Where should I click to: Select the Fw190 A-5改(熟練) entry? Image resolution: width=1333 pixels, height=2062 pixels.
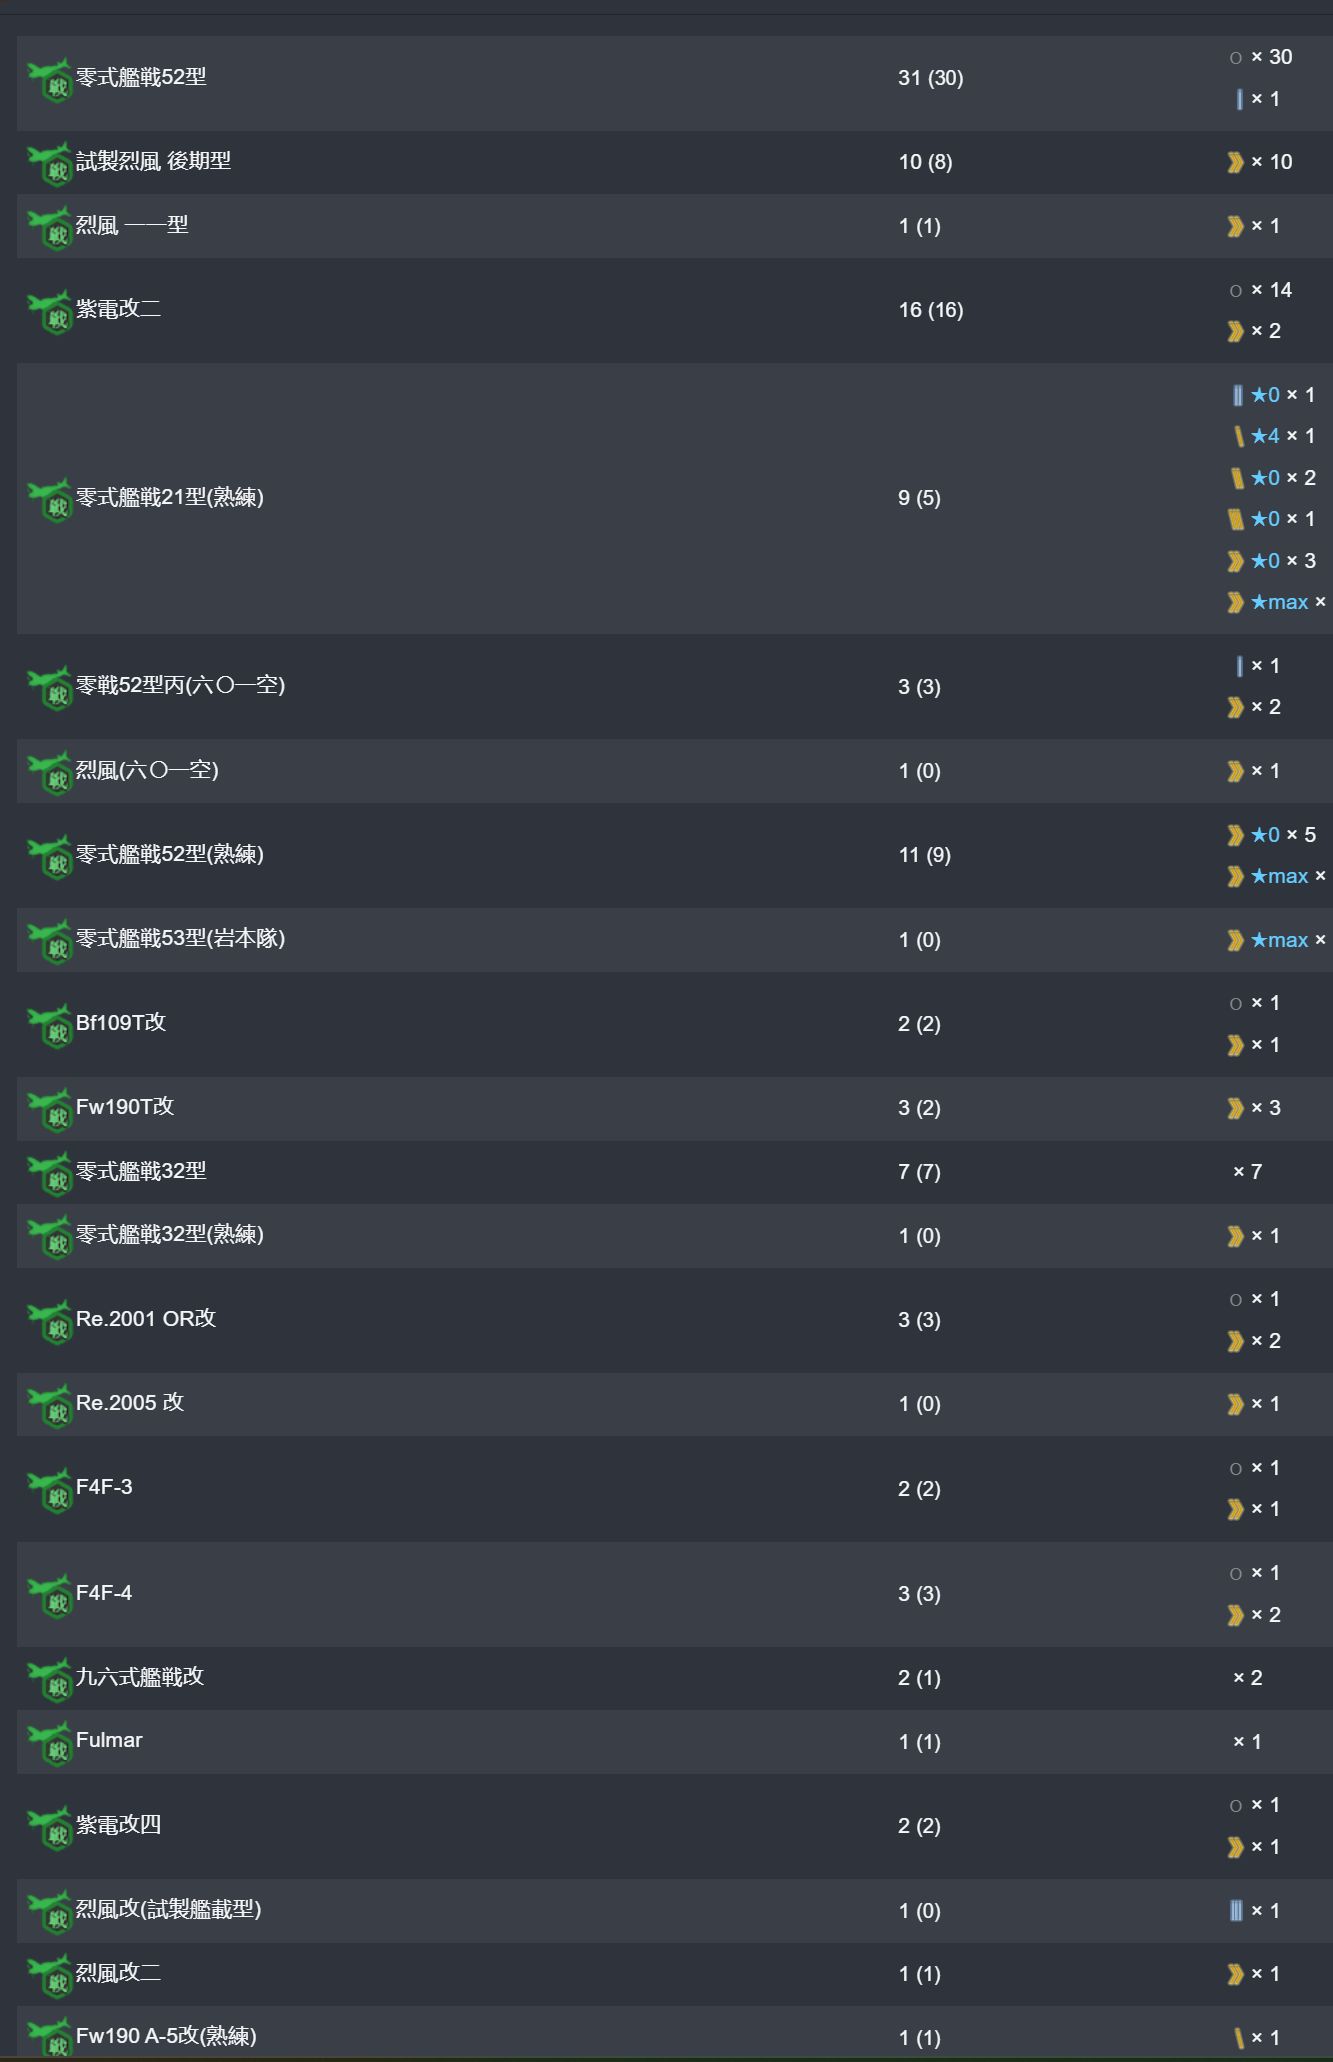click(166, 2036)
